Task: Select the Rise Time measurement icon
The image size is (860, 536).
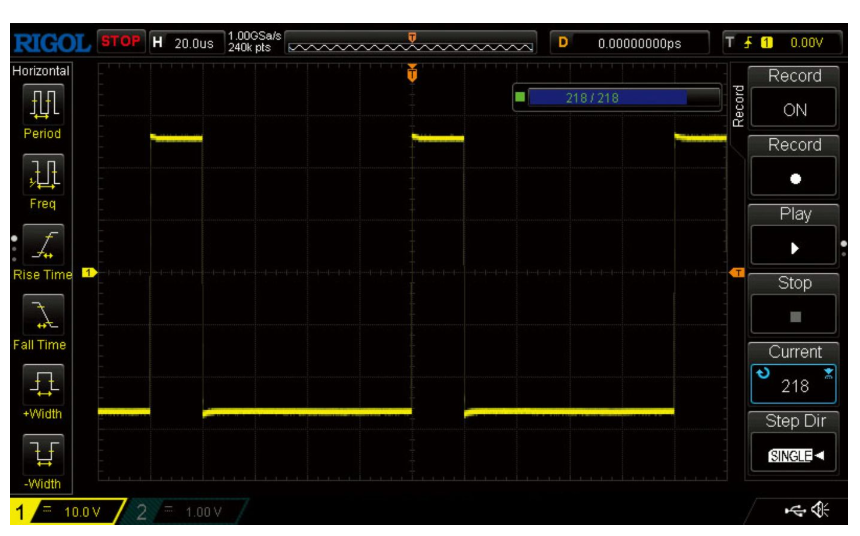Action: tap(43, 245)
